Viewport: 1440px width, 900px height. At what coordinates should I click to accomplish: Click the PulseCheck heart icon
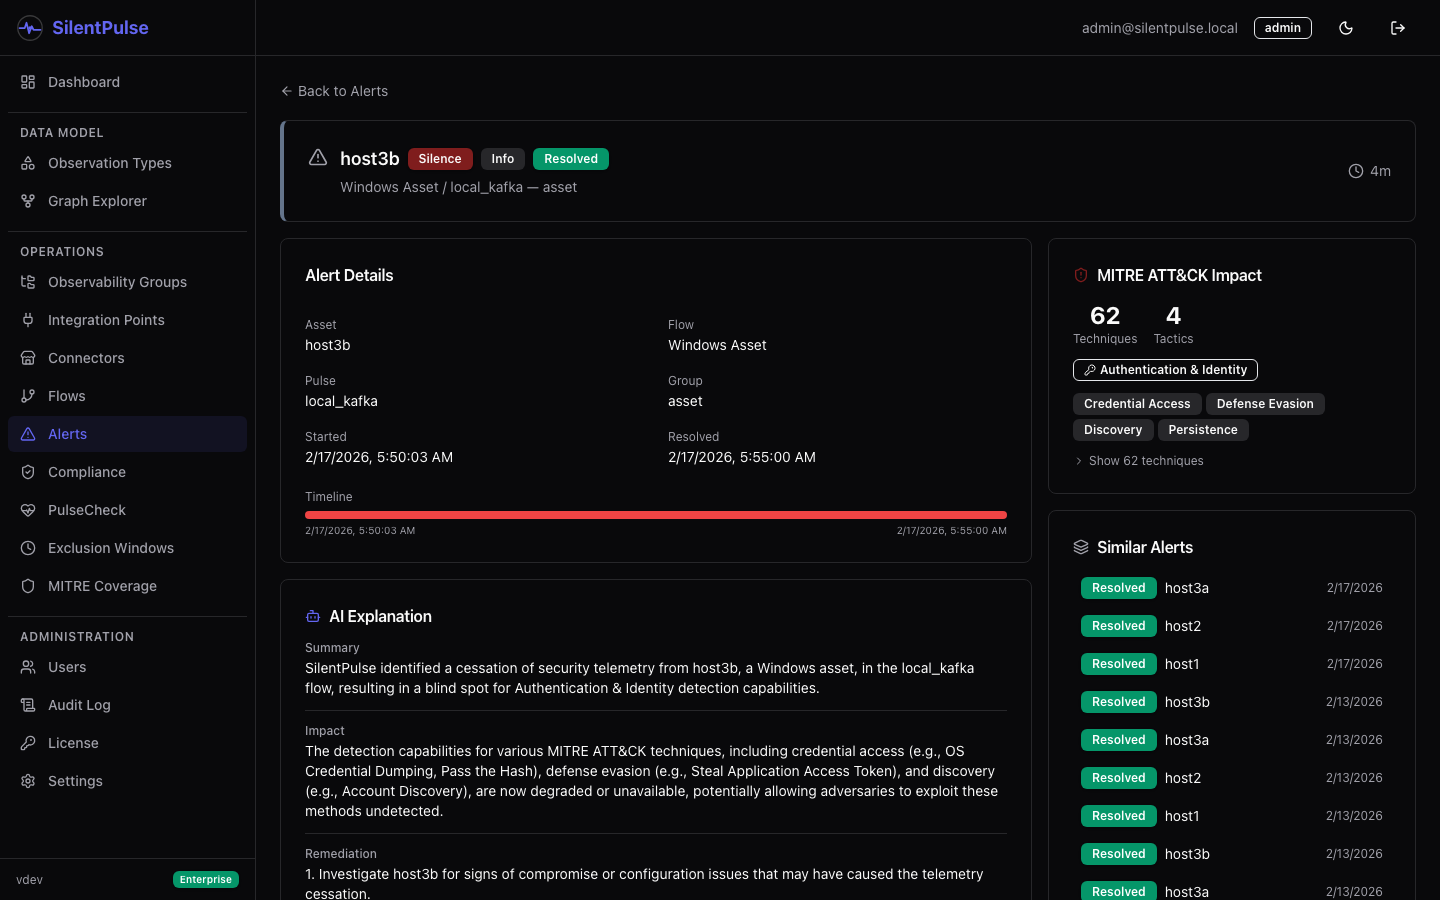pyautogui.click(x=28, y=510)
